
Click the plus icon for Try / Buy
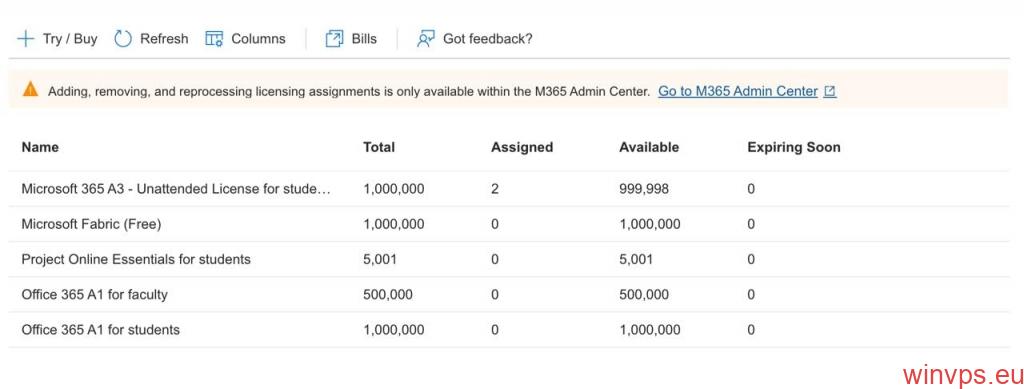pyautogui.click(x=25, y=39)
